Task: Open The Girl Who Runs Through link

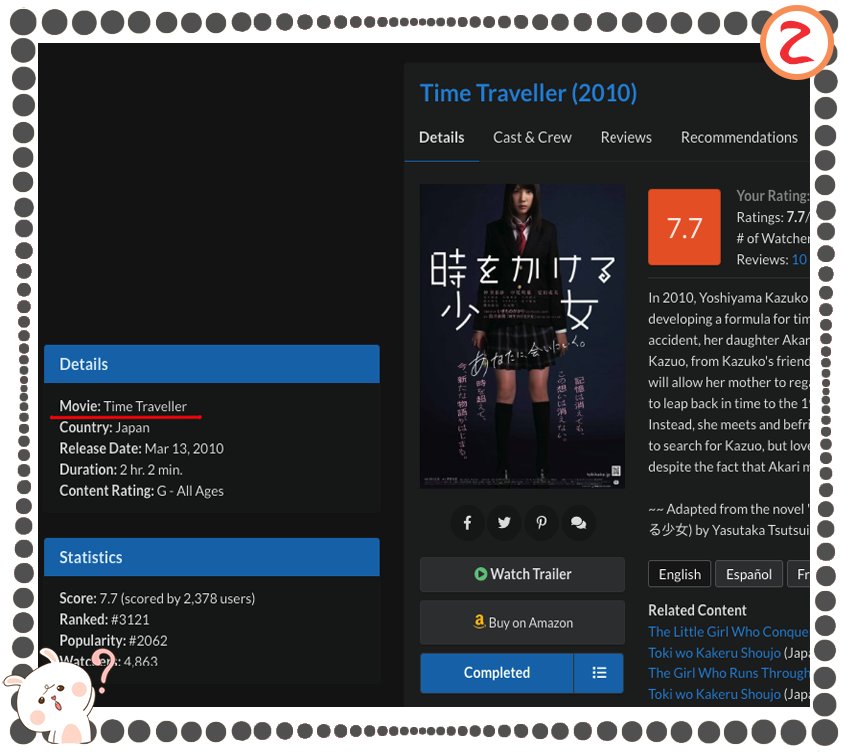Action: coord(728,673)
